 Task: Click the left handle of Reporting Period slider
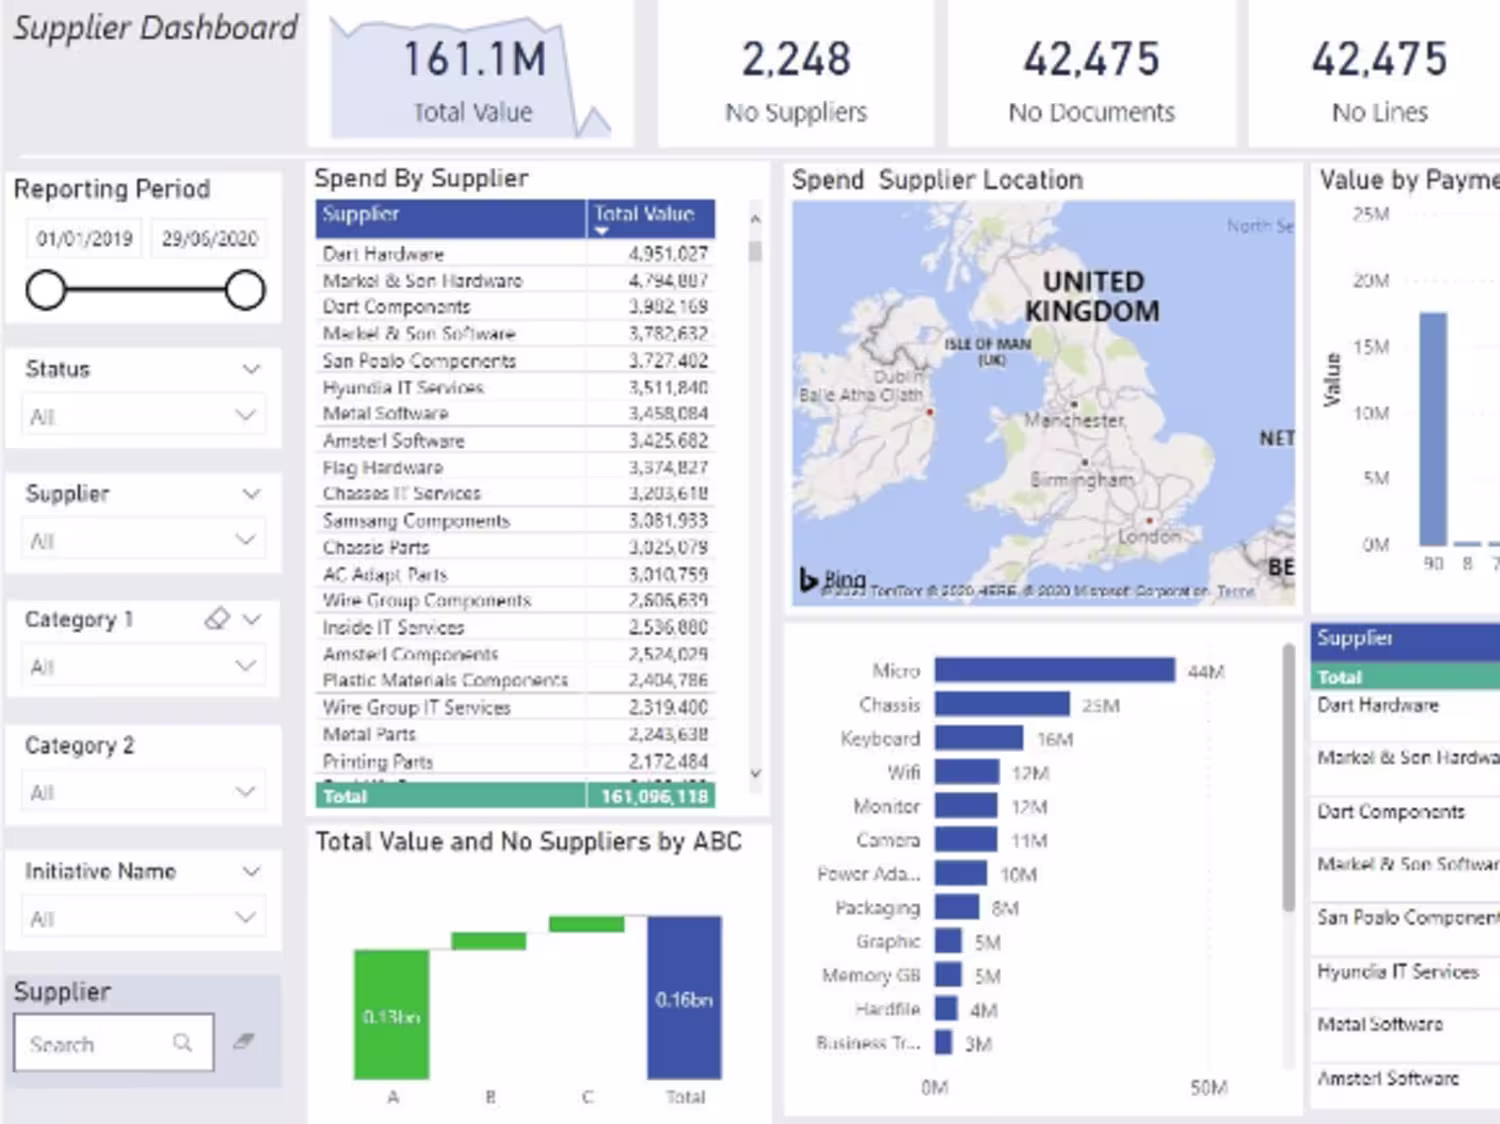[x=46, y=291]
